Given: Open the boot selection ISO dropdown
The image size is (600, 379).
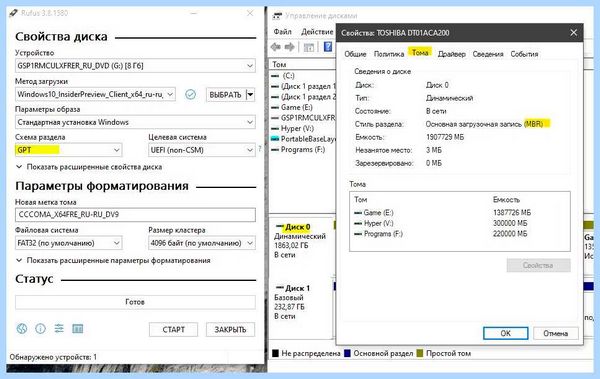Looking at the screenshot, I should point(95,94).
